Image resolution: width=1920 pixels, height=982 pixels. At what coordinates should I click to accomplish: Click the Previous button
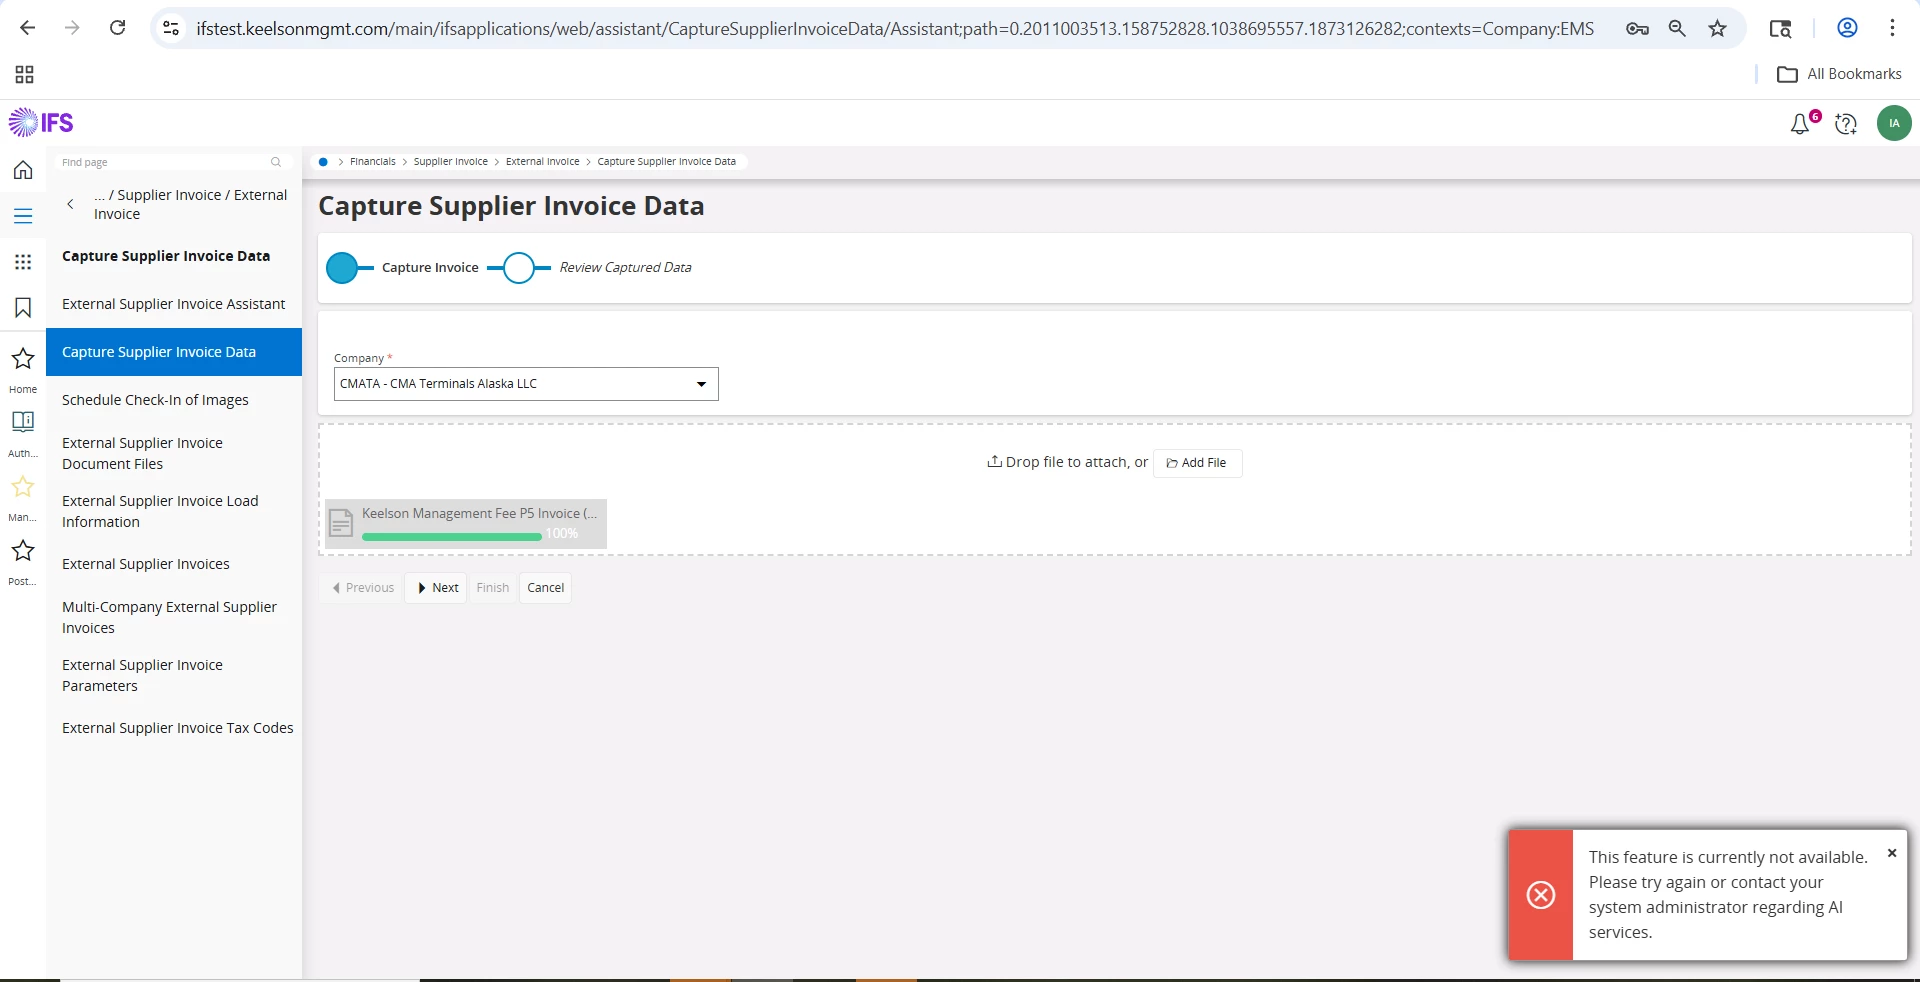click(x=363, y=588)
